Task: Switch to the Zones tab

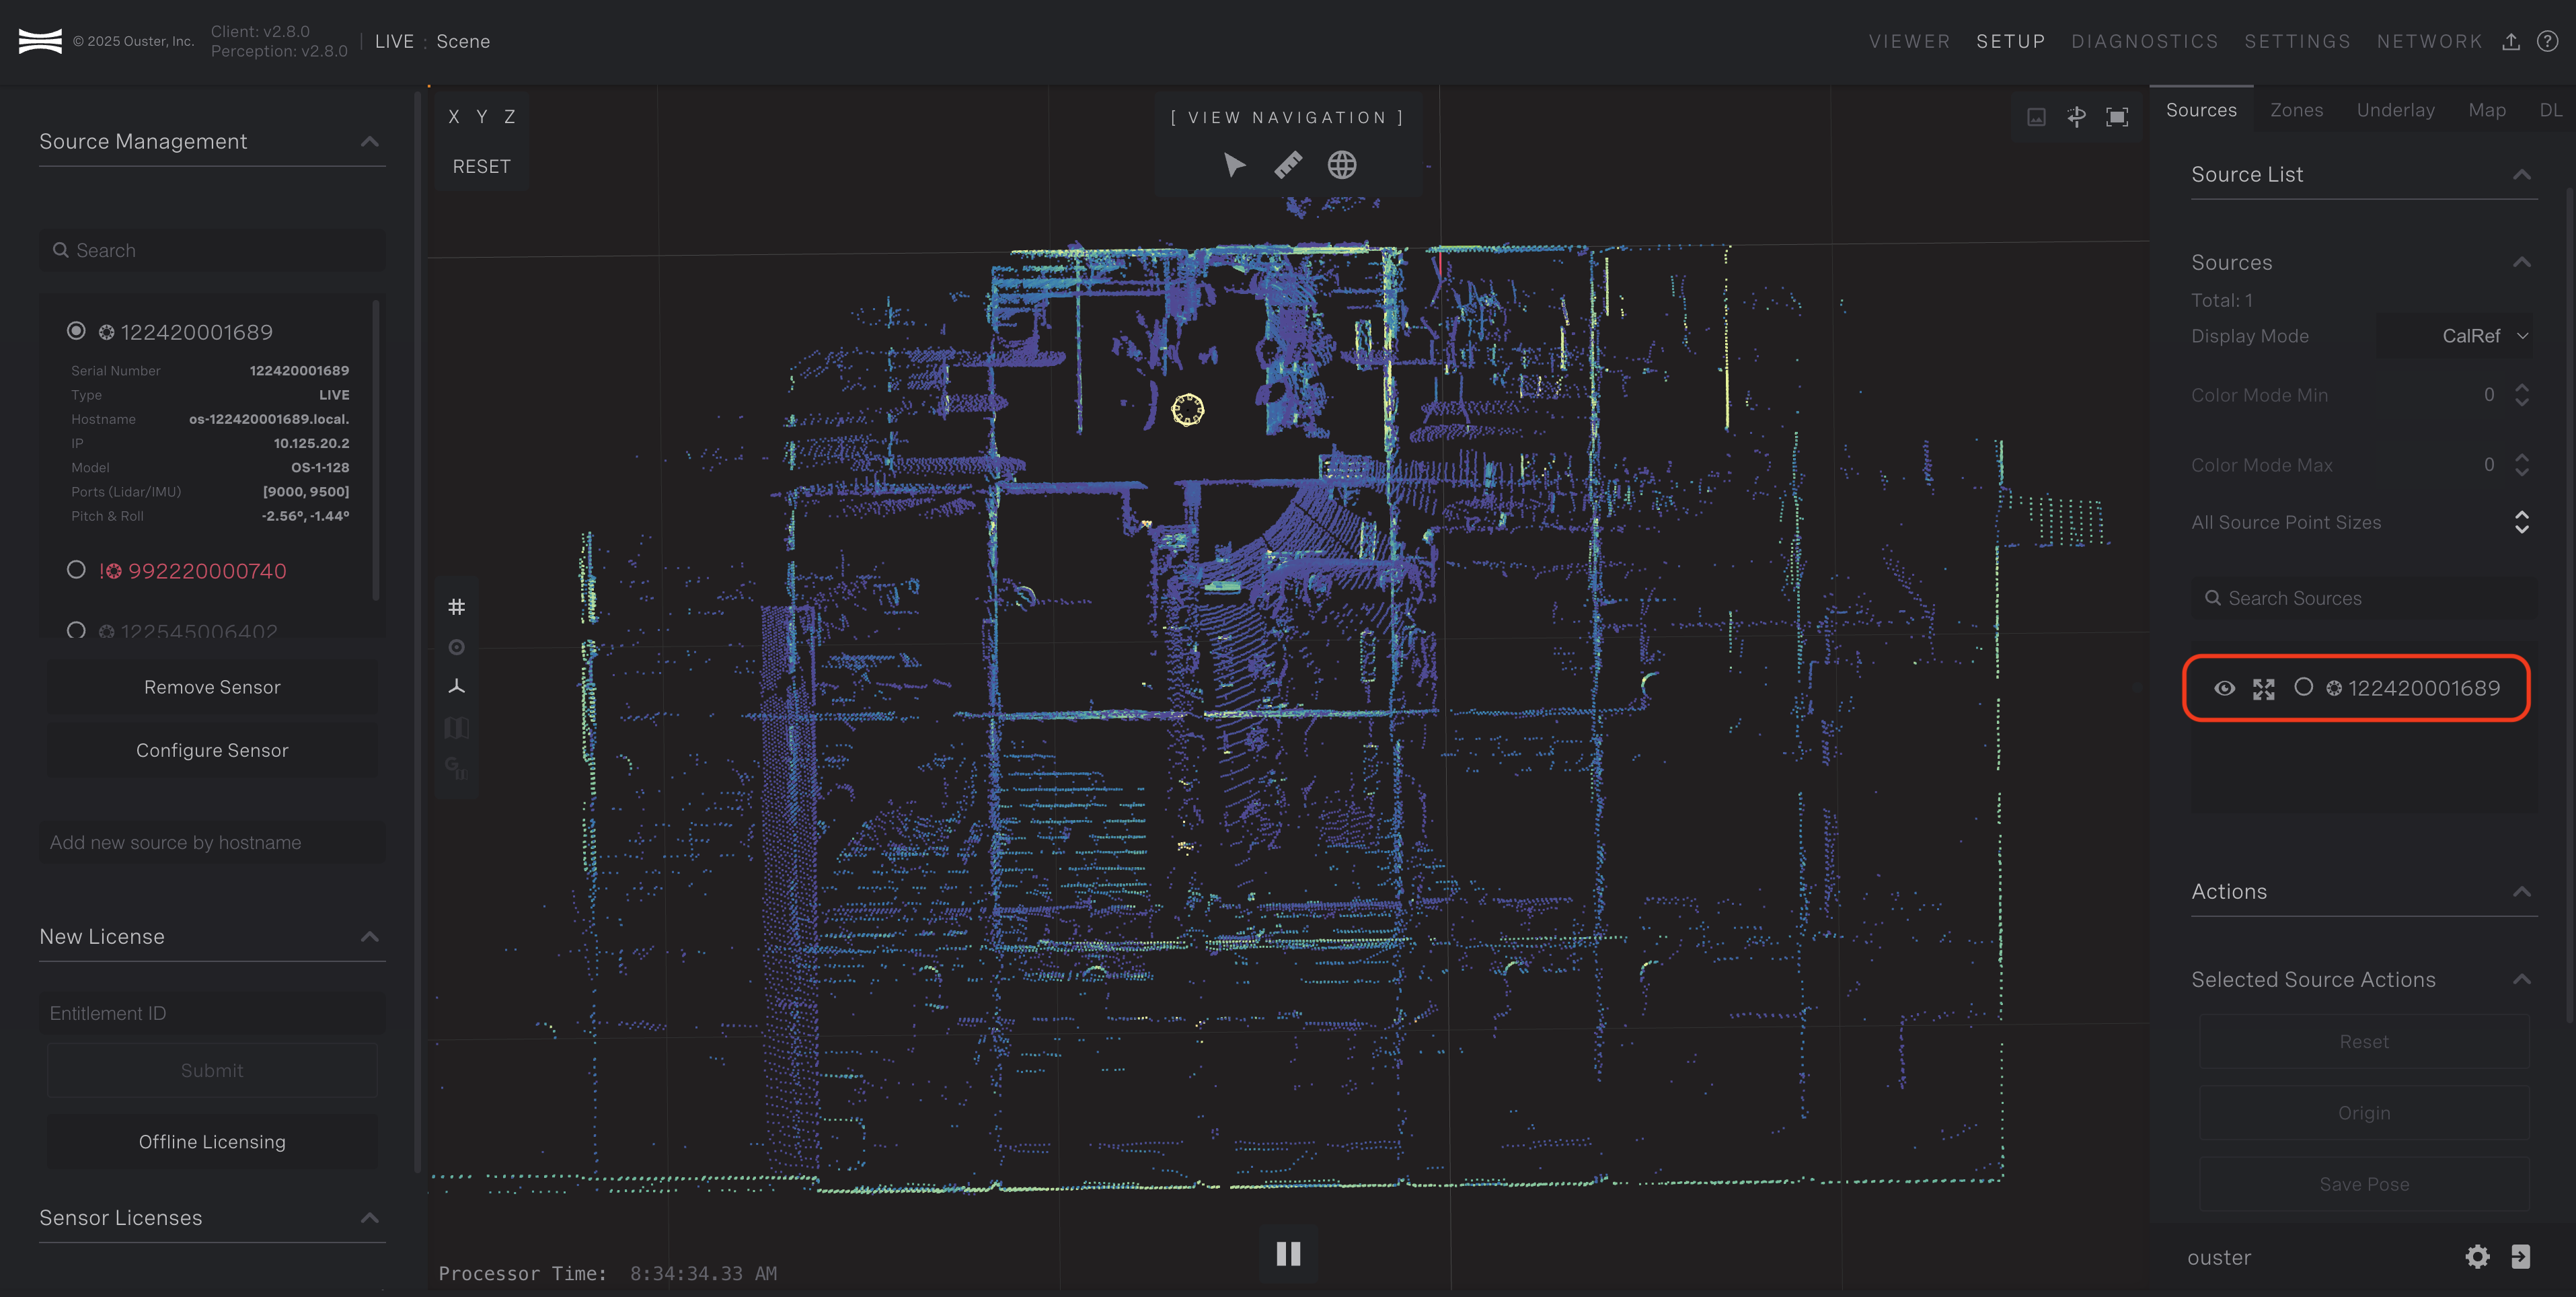Action: click(x=2296, y=110)
